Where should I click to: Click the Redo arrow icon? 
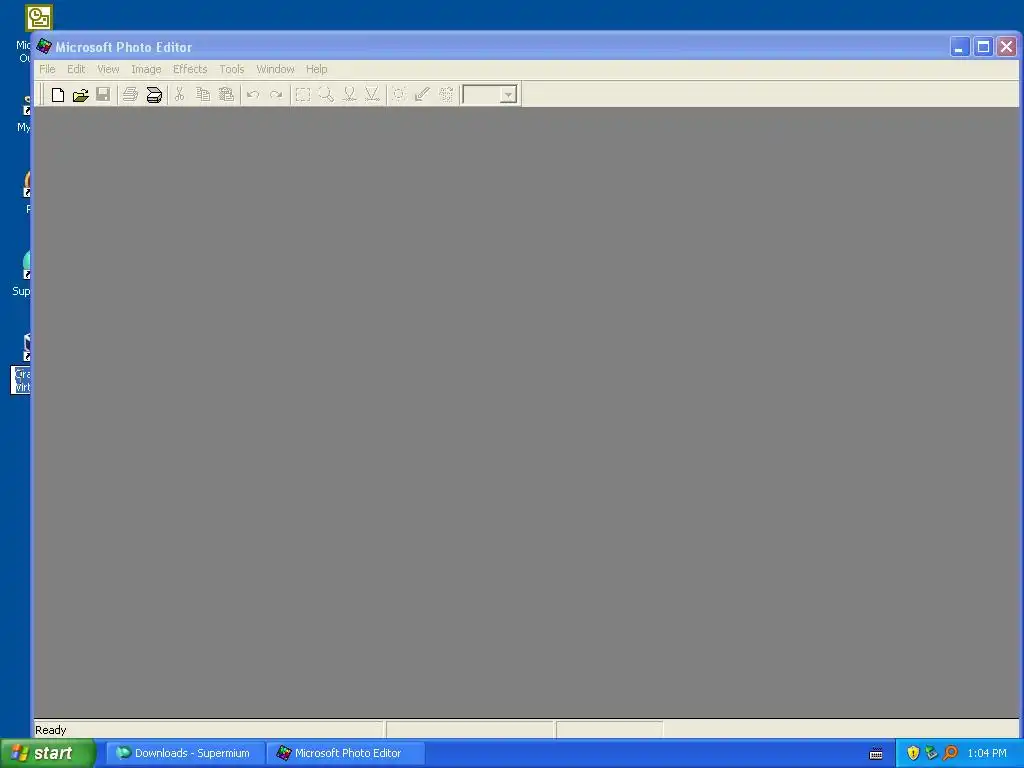pyautogui.click(x=276, y=95)
